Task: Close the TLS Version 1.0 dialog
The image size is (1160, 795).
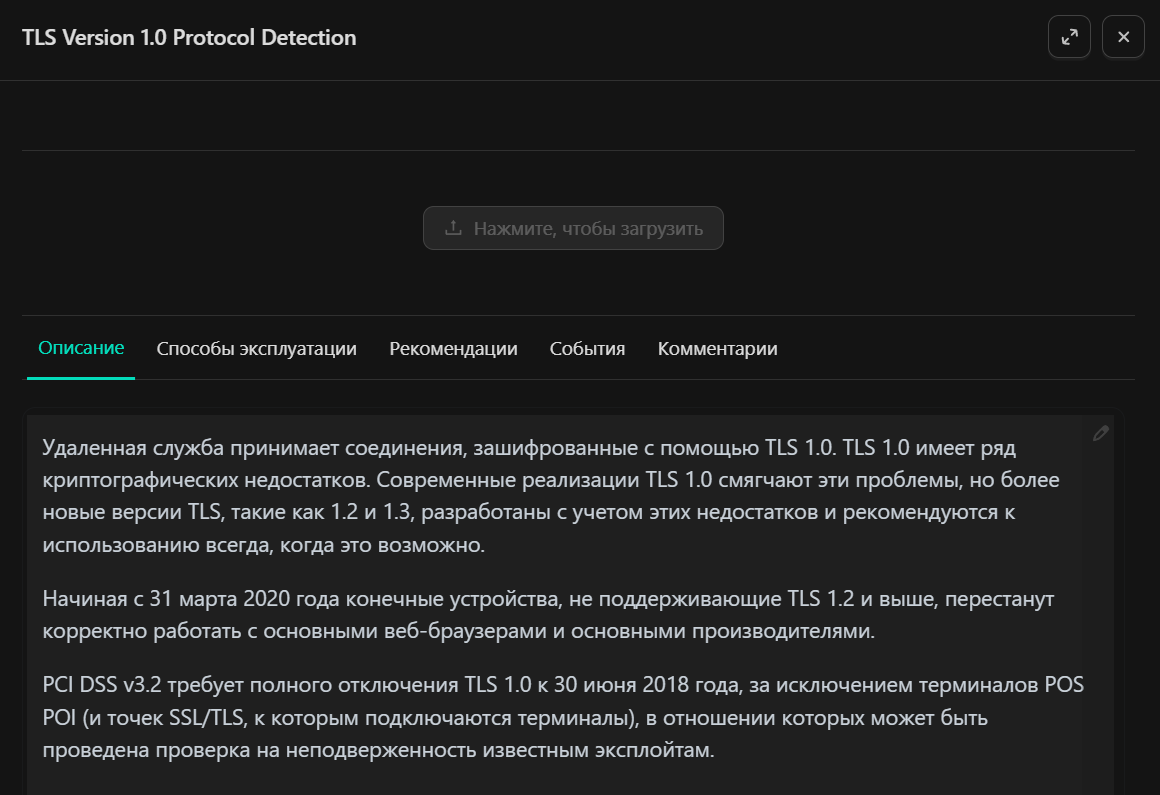Action: tap(1123, 37)
